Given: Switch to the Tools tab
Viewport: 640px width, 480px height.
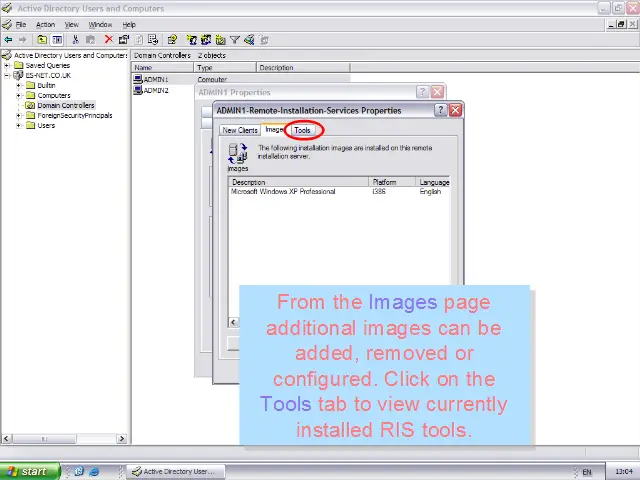Looking at the screenshot, I should coord(302,130).
